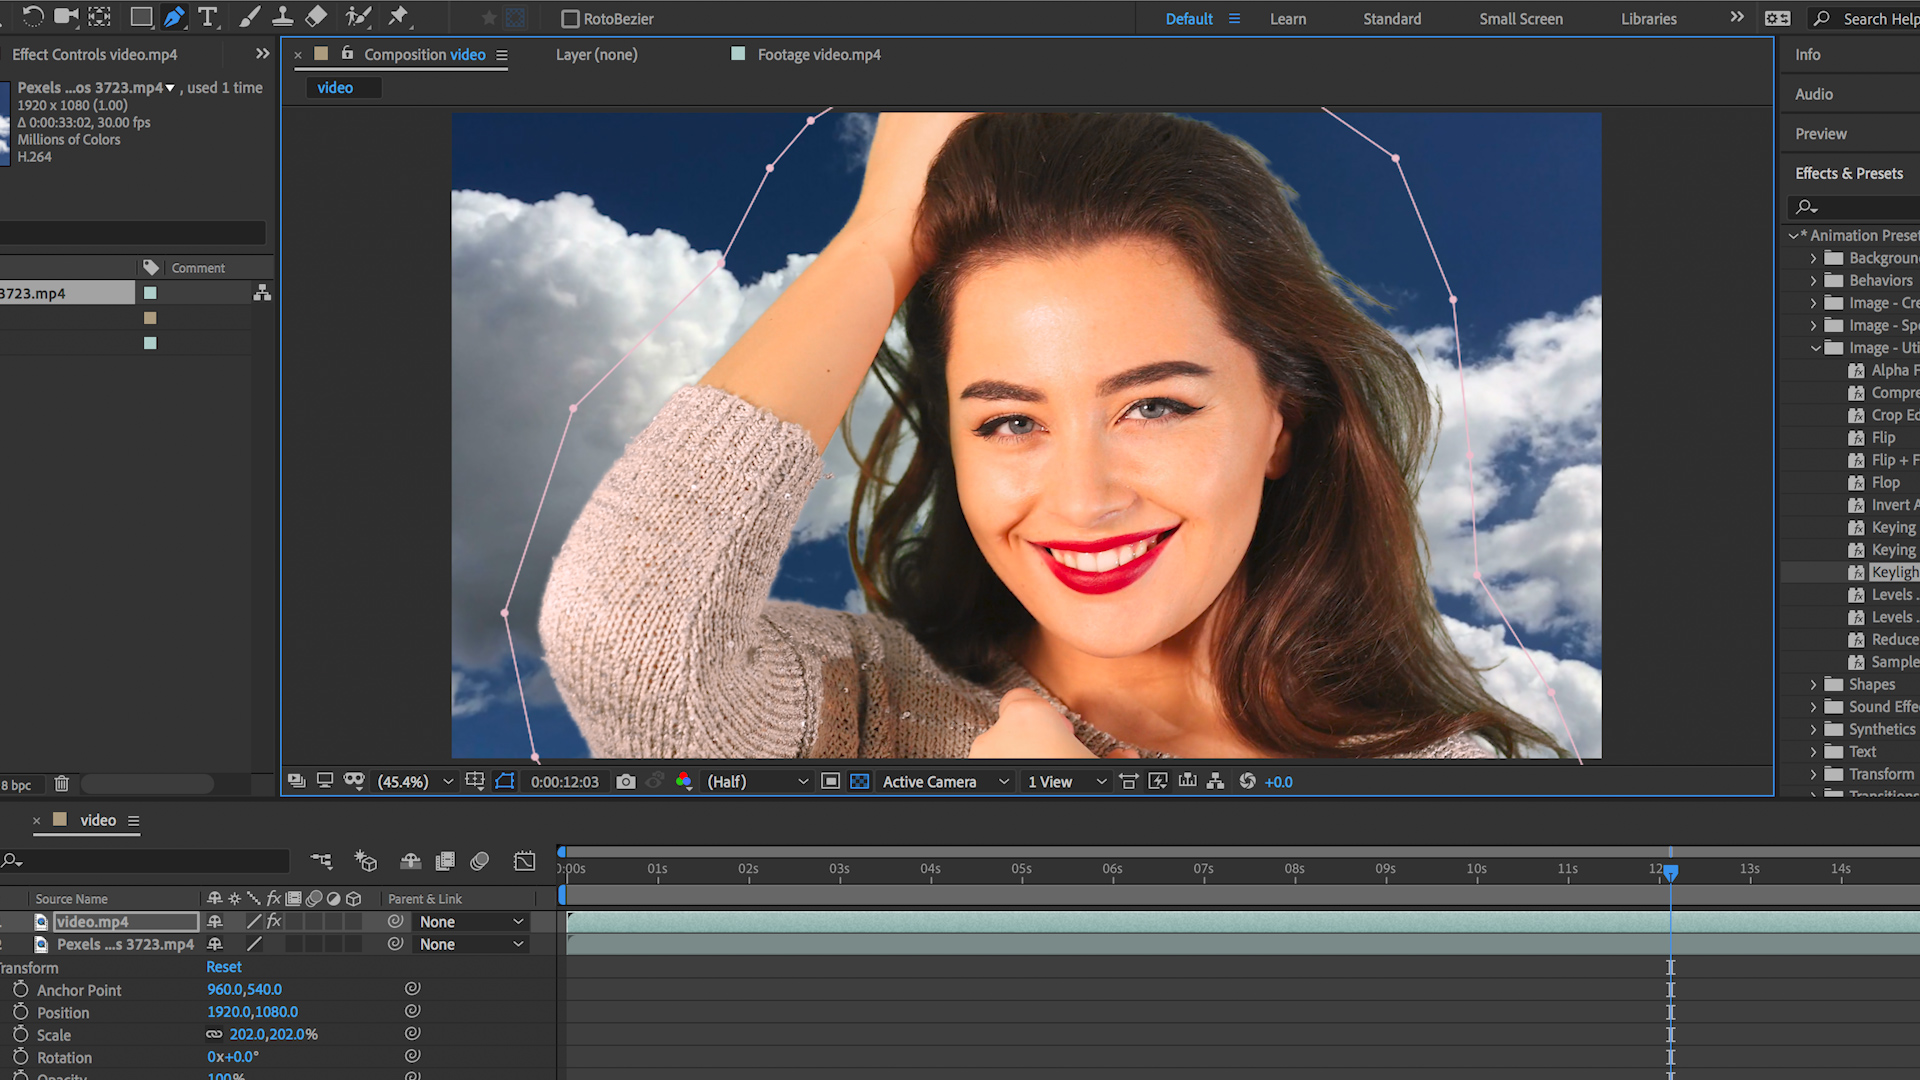Click the Roto Brush tool
This screenshot has width=1920, height=1080.
click(x=357, y=17)
